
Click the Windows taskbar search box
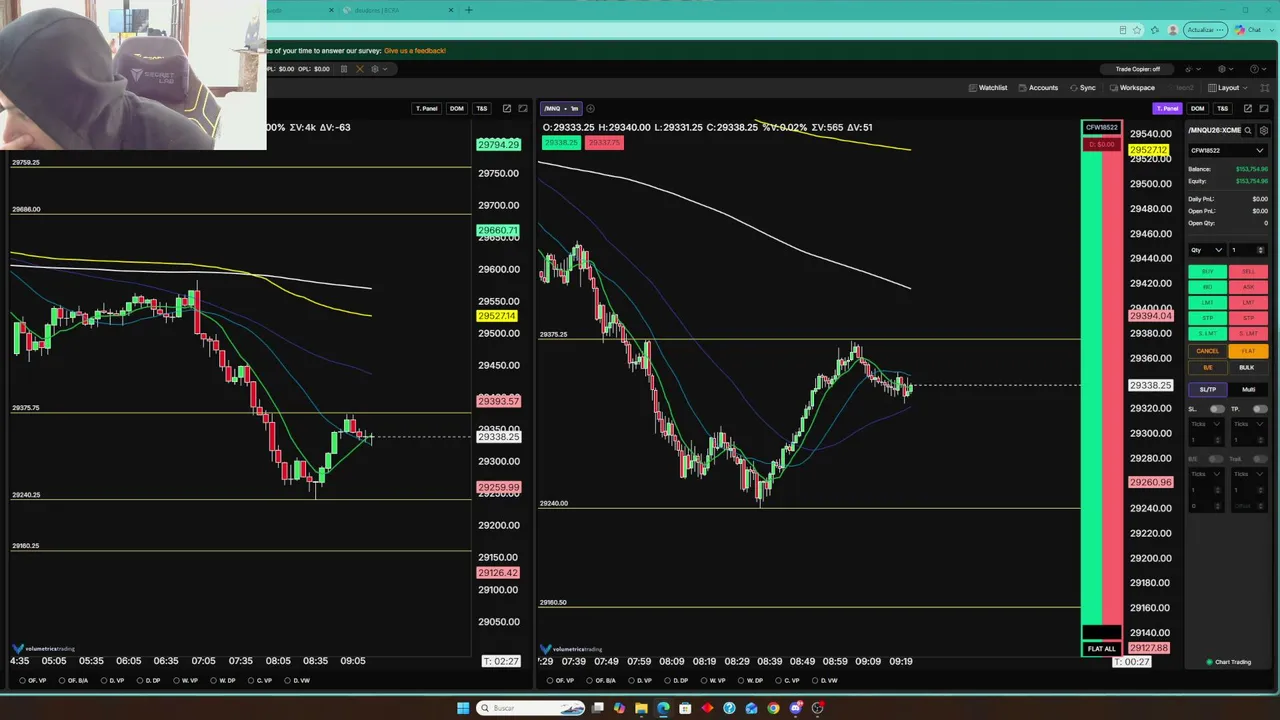coord(531,708)
